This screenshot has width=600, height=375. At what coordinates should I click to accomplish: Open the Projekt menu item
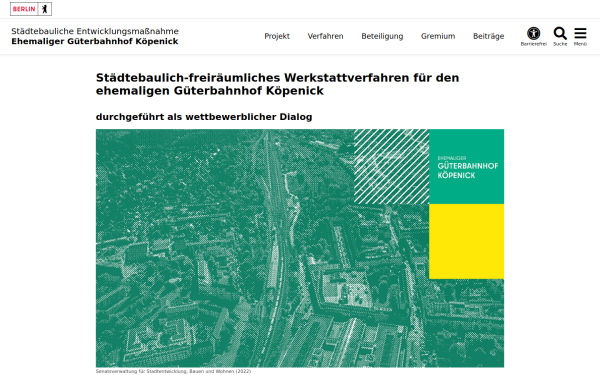tap(277, 36)
